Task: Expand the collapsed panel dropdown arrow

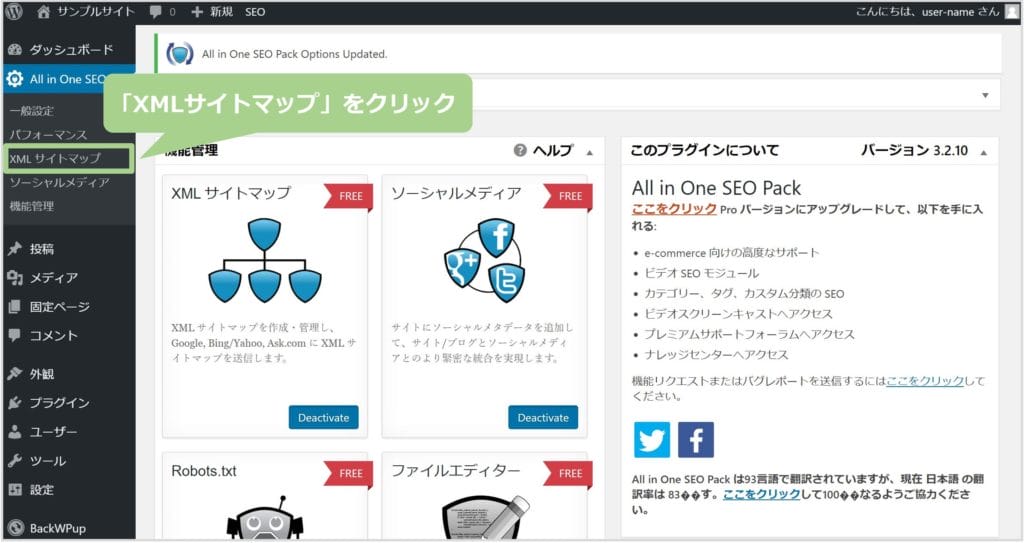Action: [x=985, y=95]
